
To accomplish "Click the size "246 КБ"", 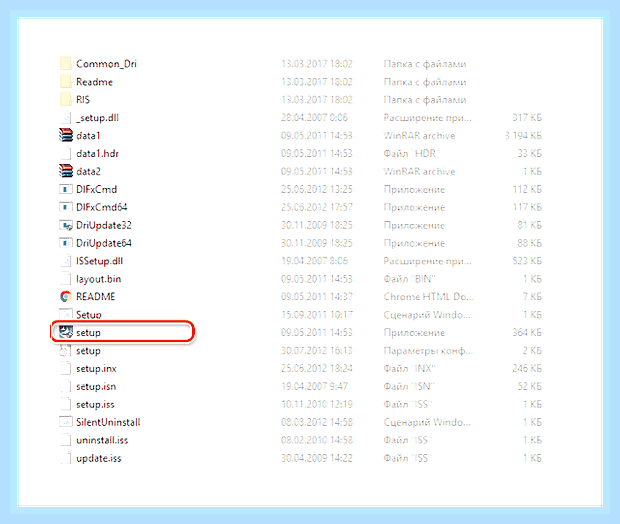I will pyautogui.click(x=527, y=369).
